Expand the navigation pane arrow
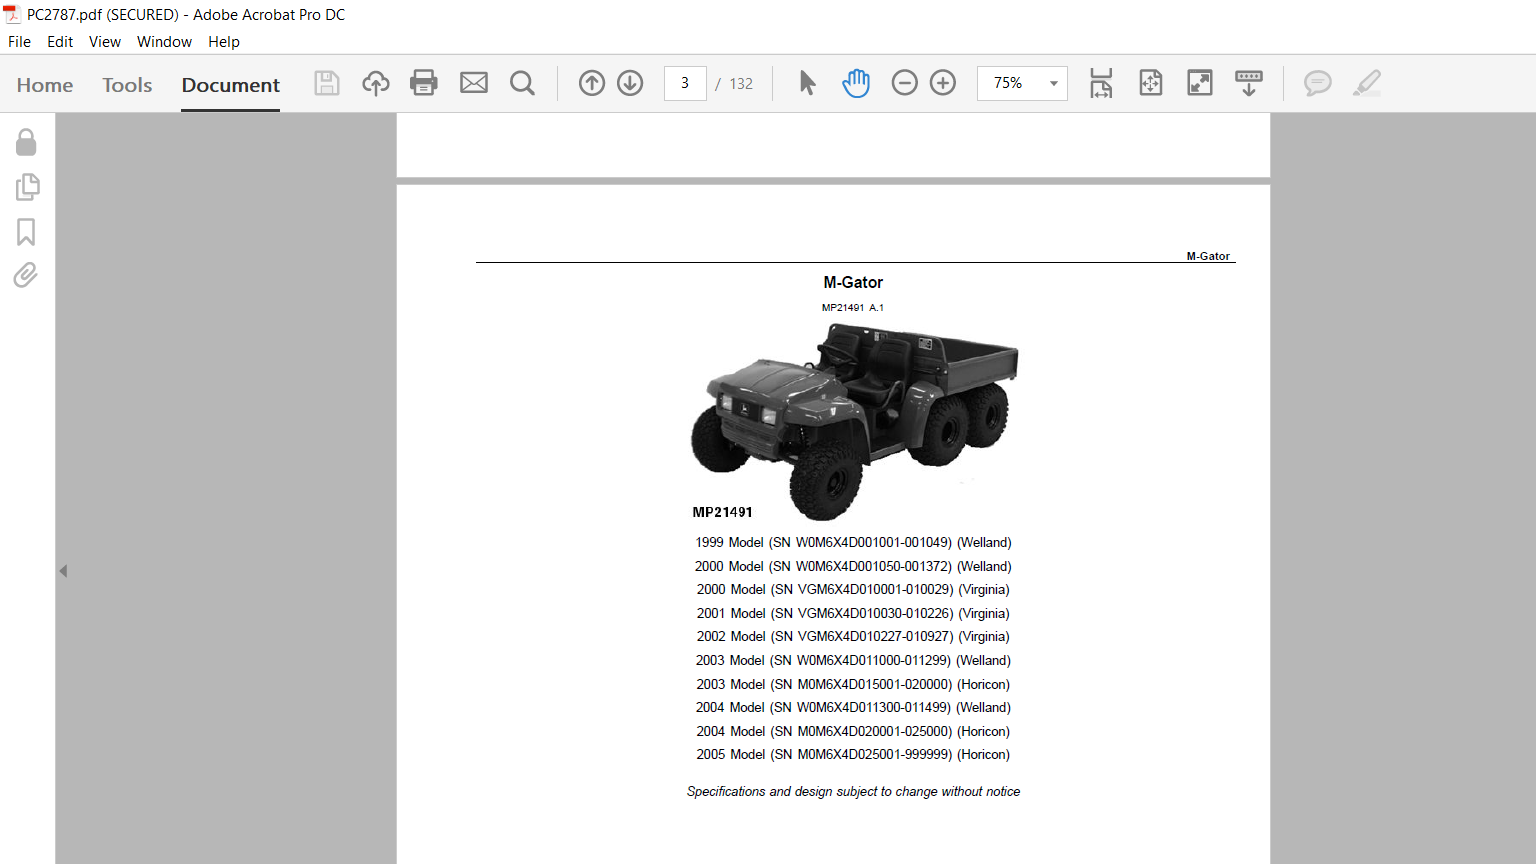1536x864 pixels. tap(63, 571)
